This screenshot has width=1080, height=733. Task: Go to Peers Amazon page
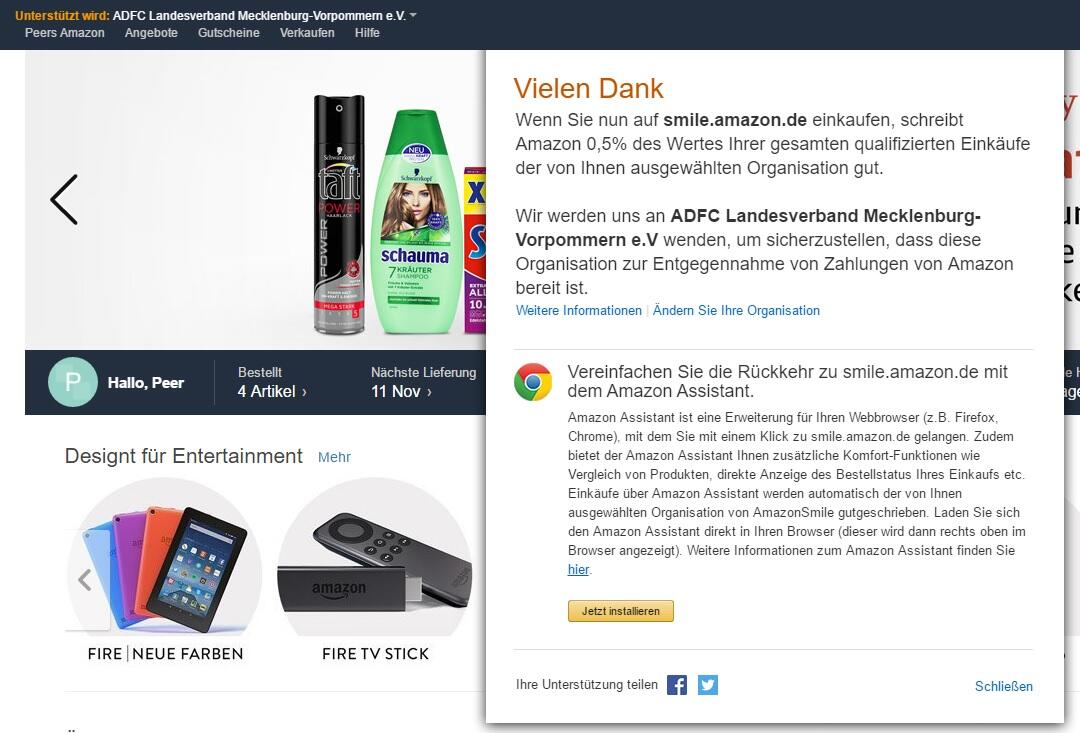tap(65, 32)
